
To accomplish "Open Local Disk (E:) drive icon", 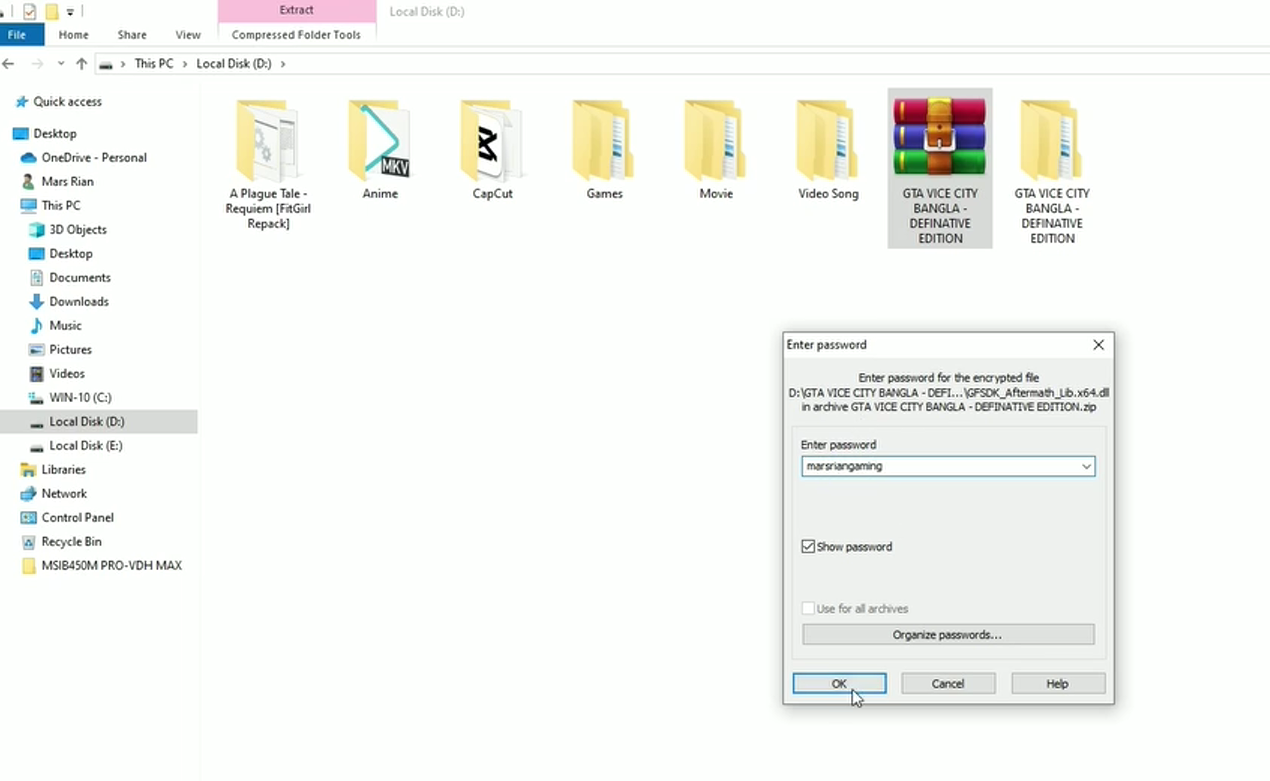I will tap(37, 446).
